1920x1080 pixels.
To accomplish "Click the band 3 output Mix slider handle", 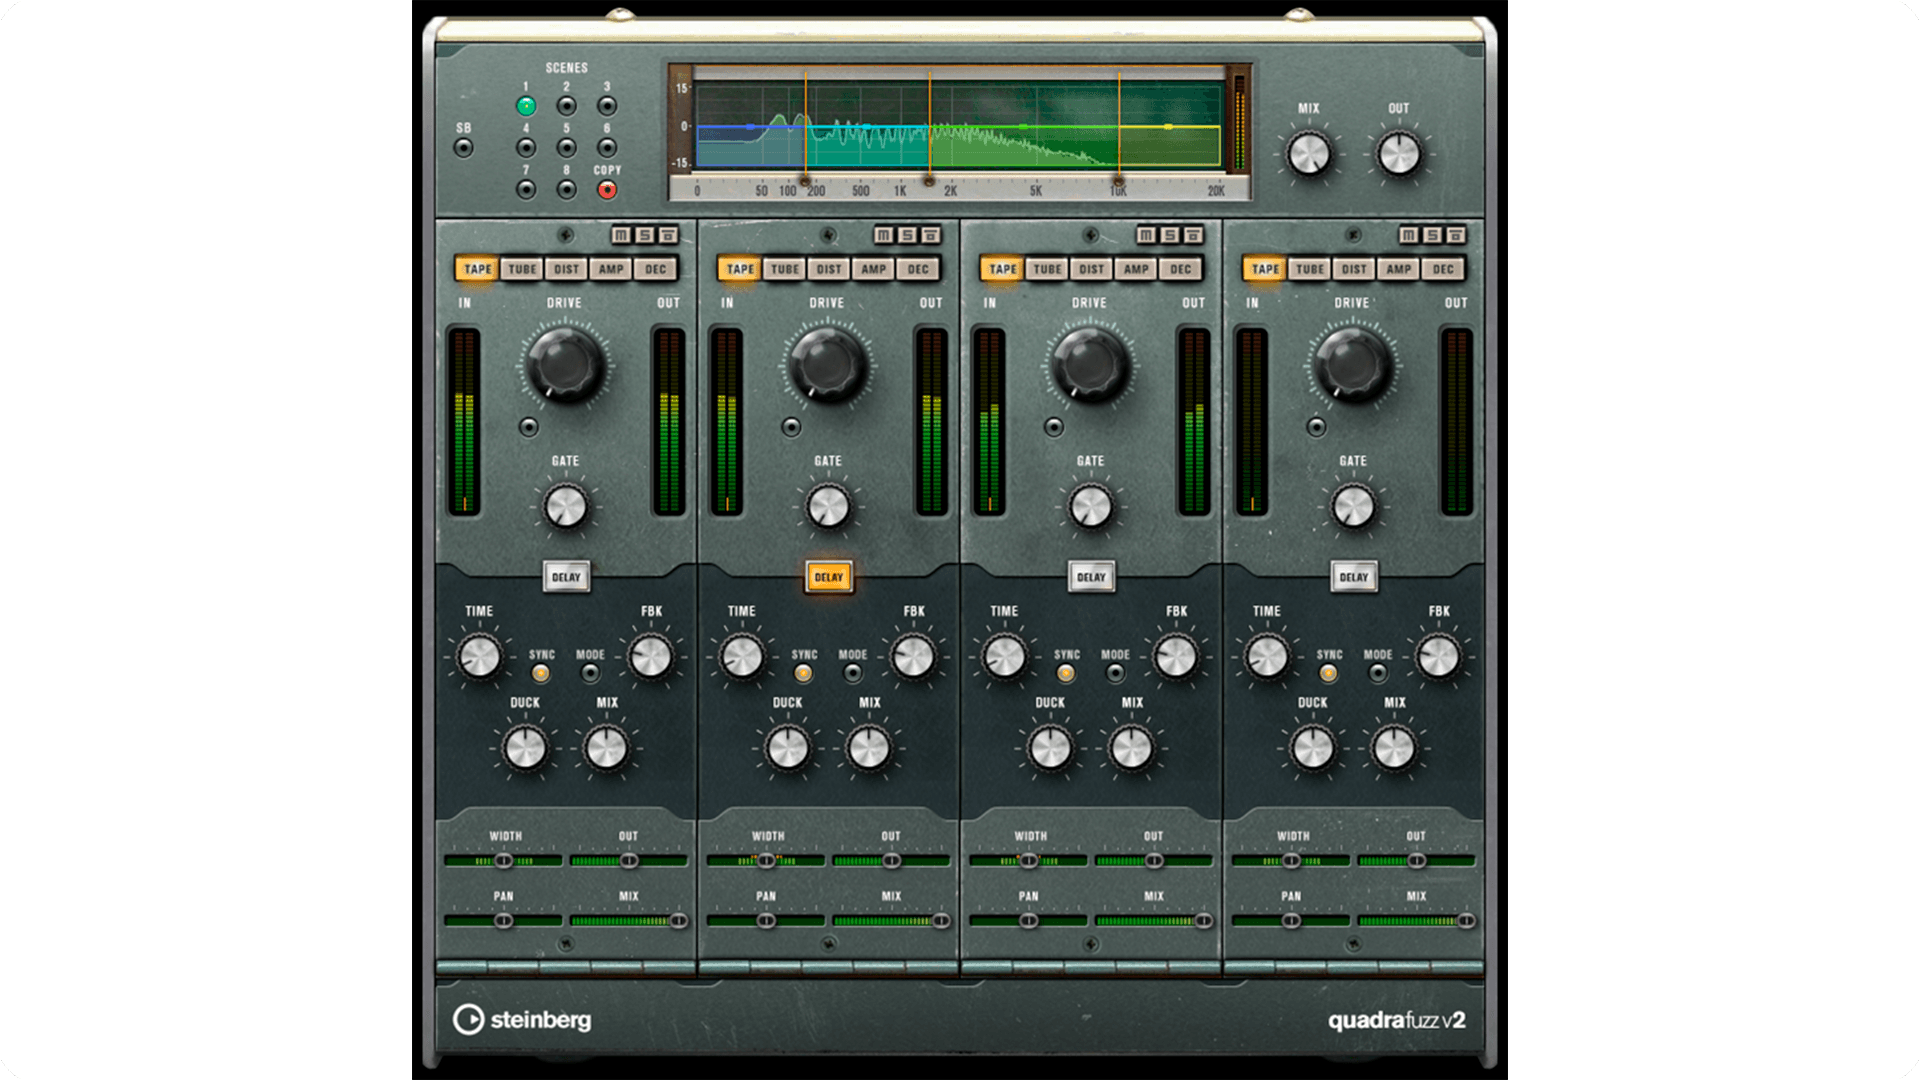I will (x=1204, y=920).
